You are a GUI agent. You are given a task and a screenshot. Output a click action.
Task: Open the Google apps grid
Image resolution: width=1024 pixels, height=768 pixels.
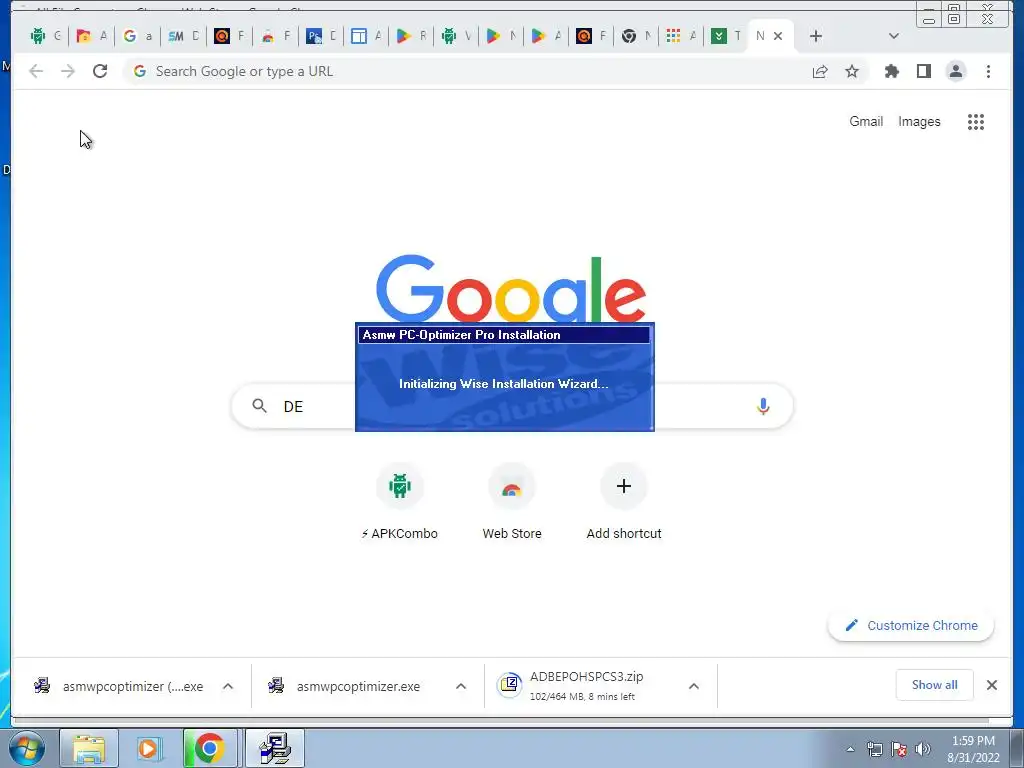point(976,121)
